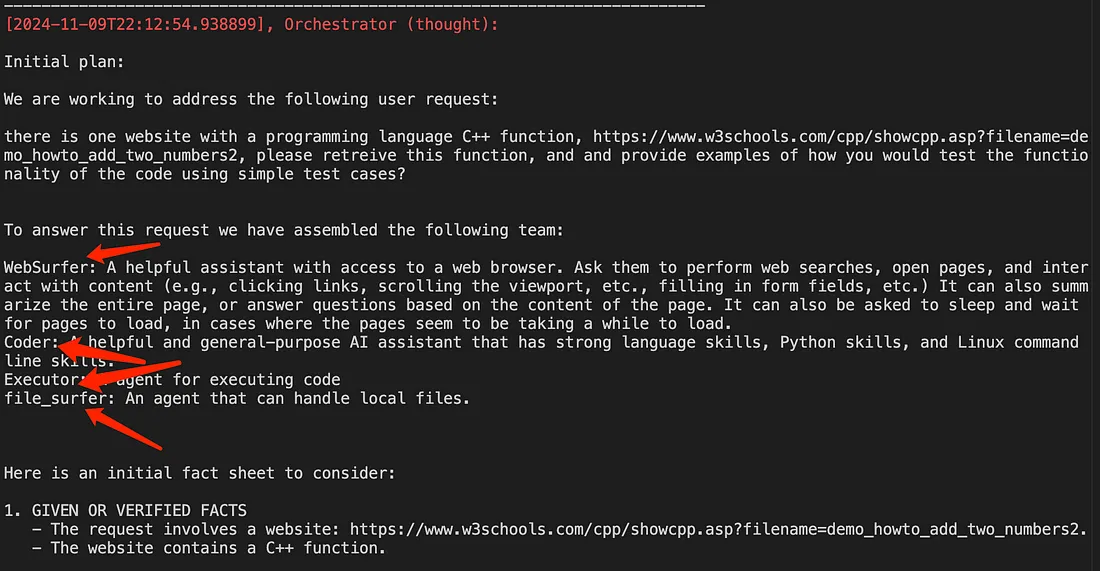Click 'To answer this request' team line
Viewport: 1100px width, 571px height.
point(283,230)
